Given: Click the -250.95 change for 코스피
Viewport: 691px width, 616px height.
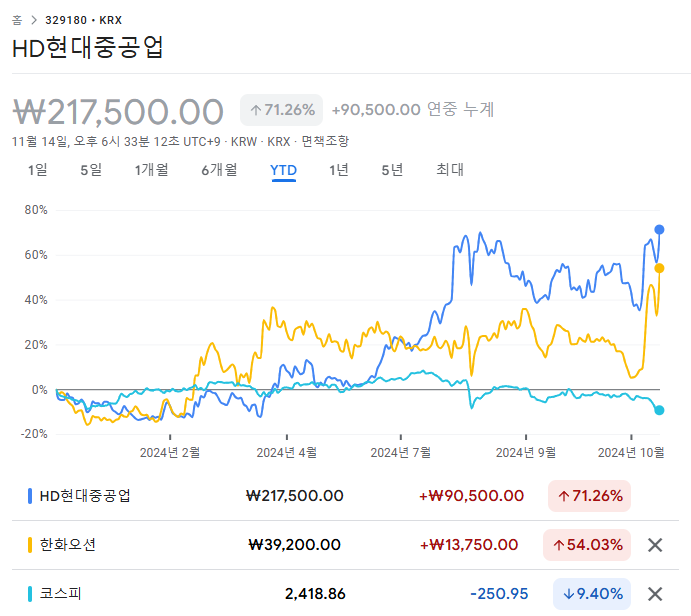Looking at the screenshot, I should (x=499, y=594).
